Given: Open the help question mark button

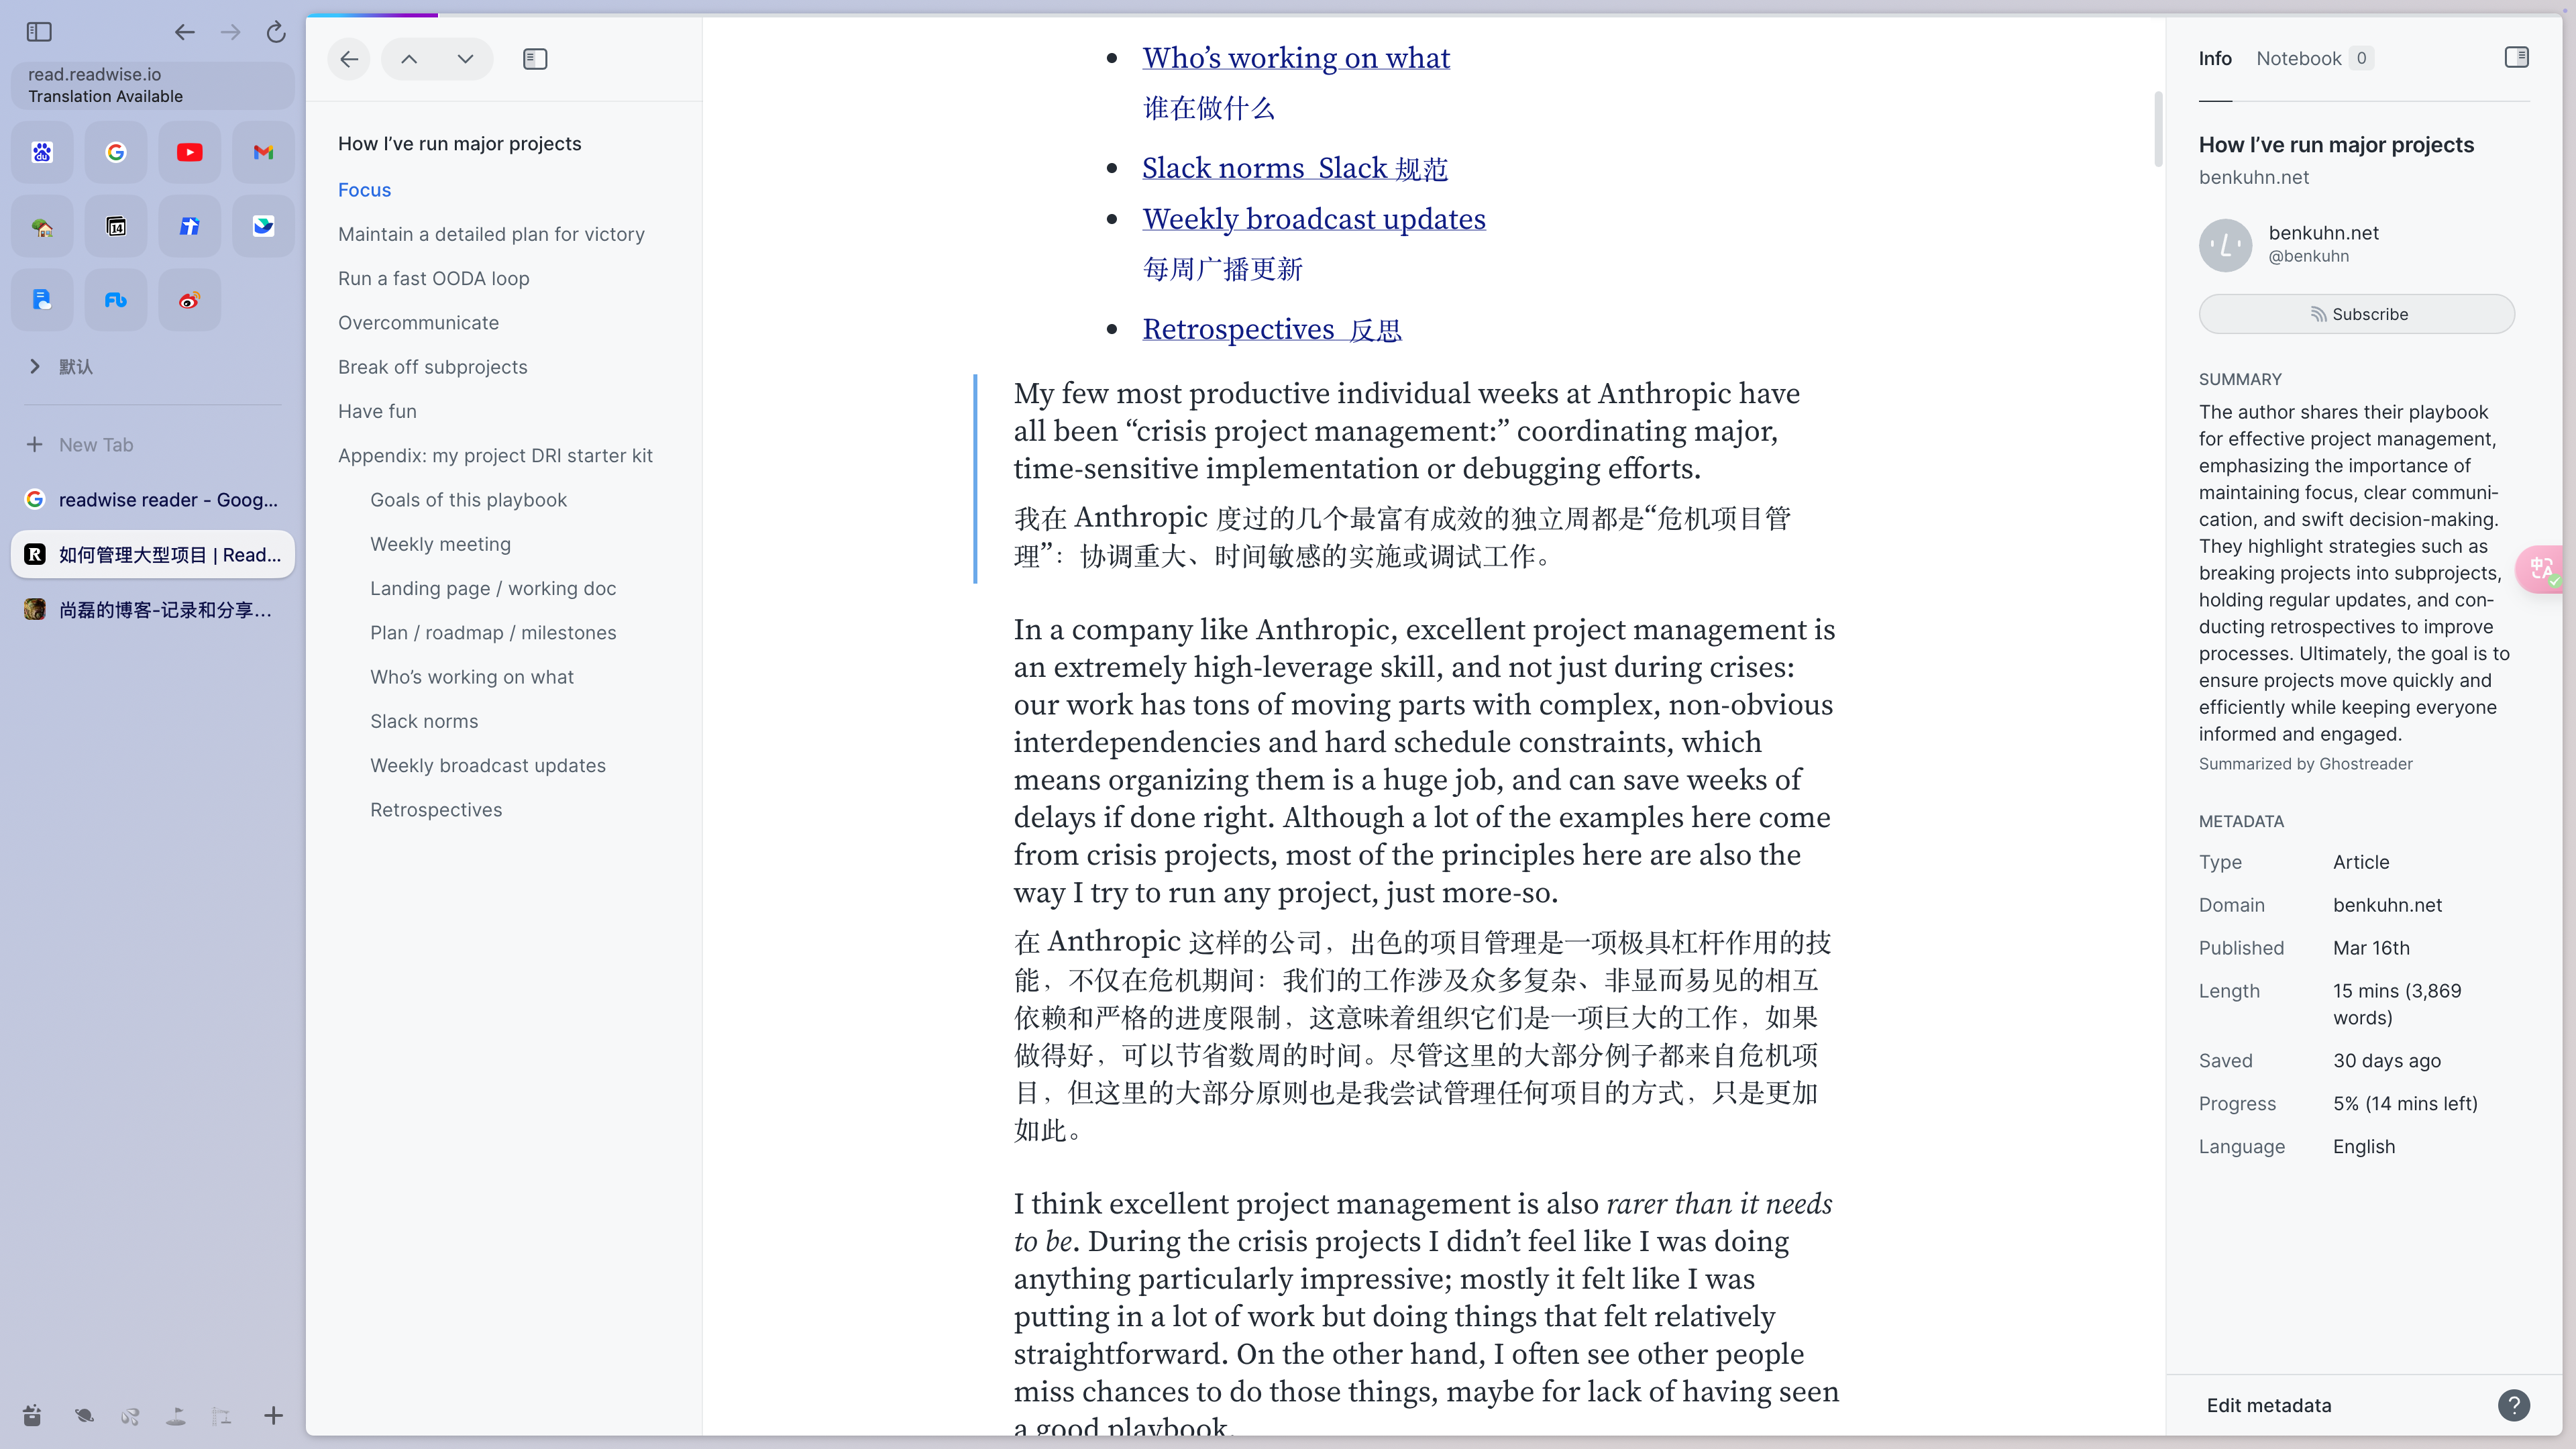Looking at the screenshot, I should click(x=2514, y=1405).
